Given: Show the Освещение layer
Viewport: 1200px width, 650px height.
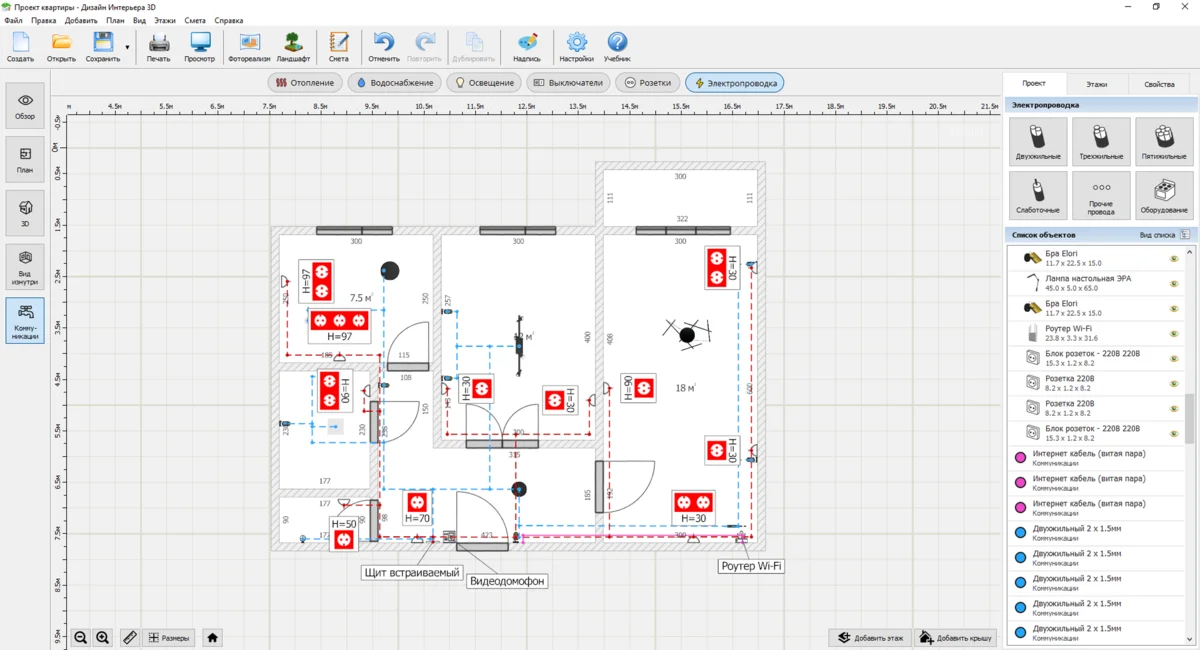Looking at the screenshot, I should tap(485, 83).
